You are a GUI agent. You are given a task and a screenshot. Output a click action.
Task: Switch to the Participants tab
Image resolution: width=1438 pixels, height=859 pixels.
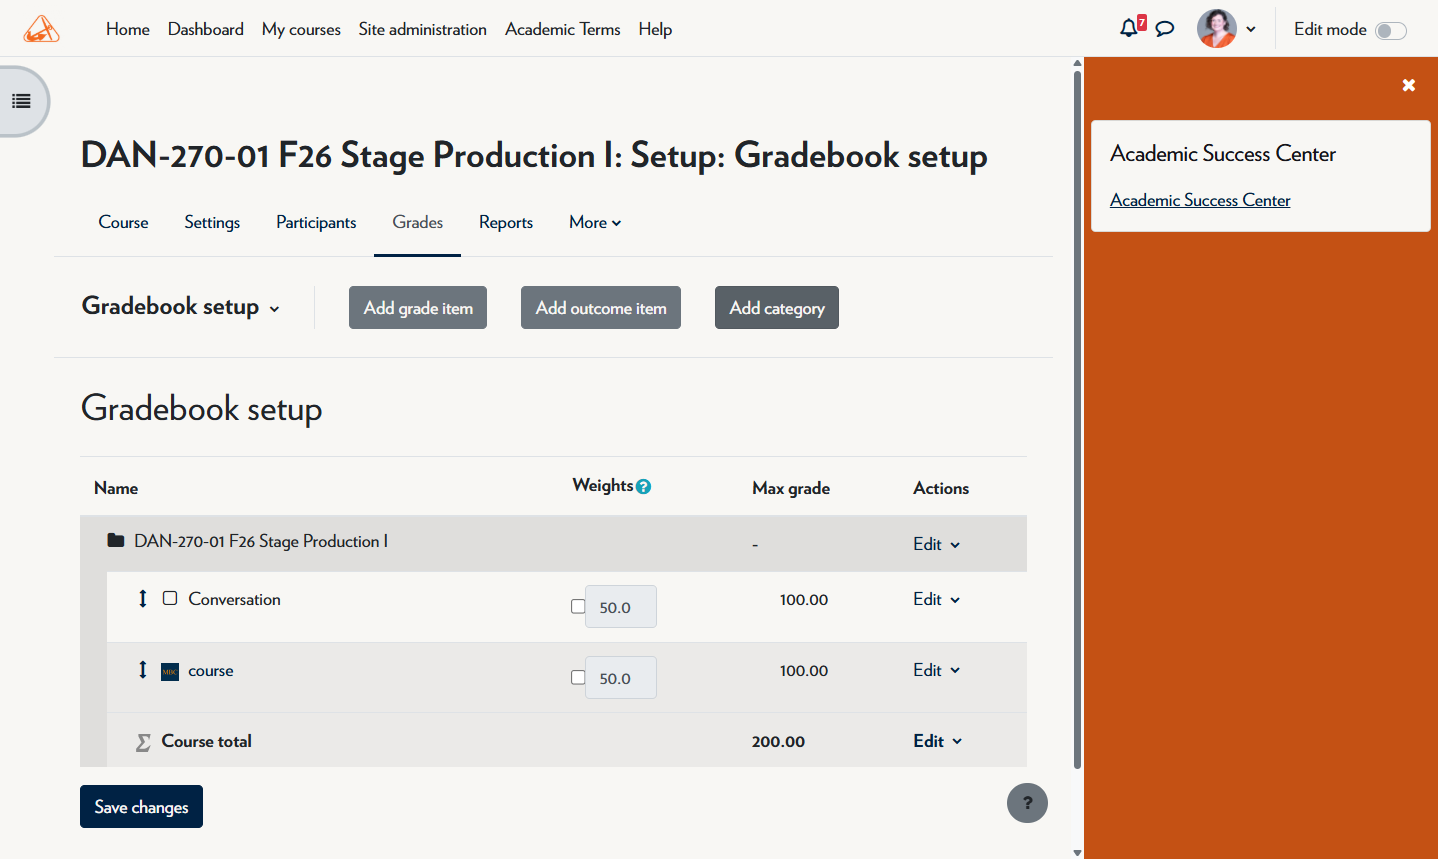click(x=316, y=222)
